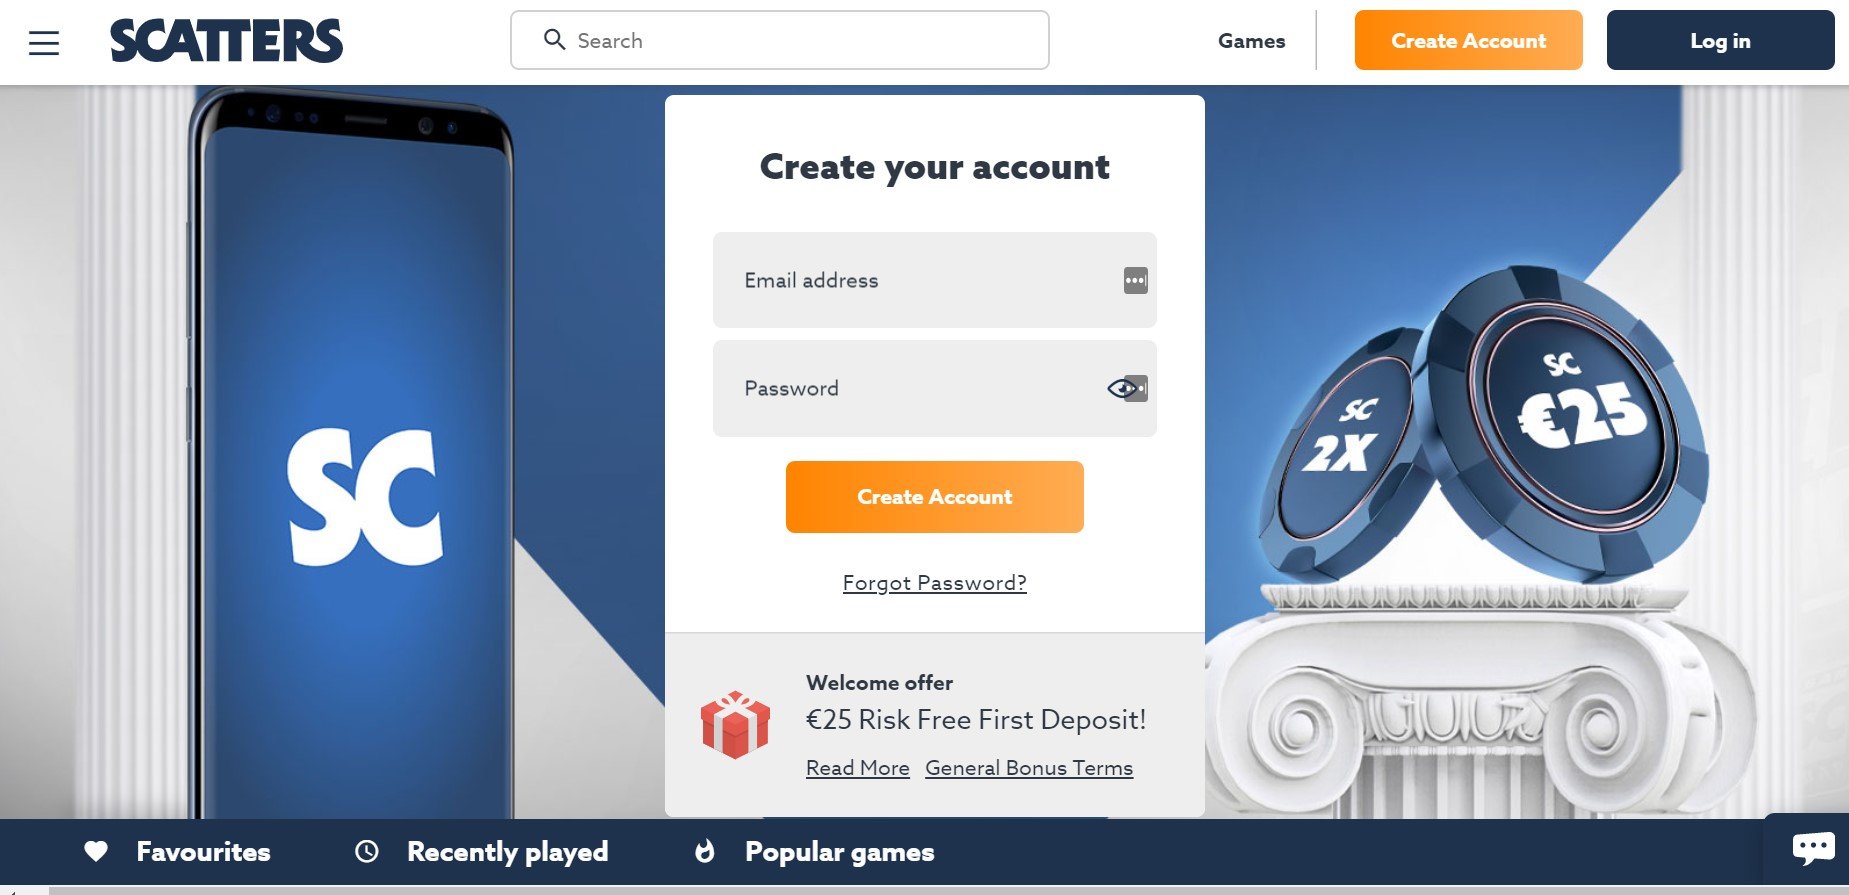Screen dimensions: 1849x895
Task: Click the heart Favourites icon
Action: [96, 851]
